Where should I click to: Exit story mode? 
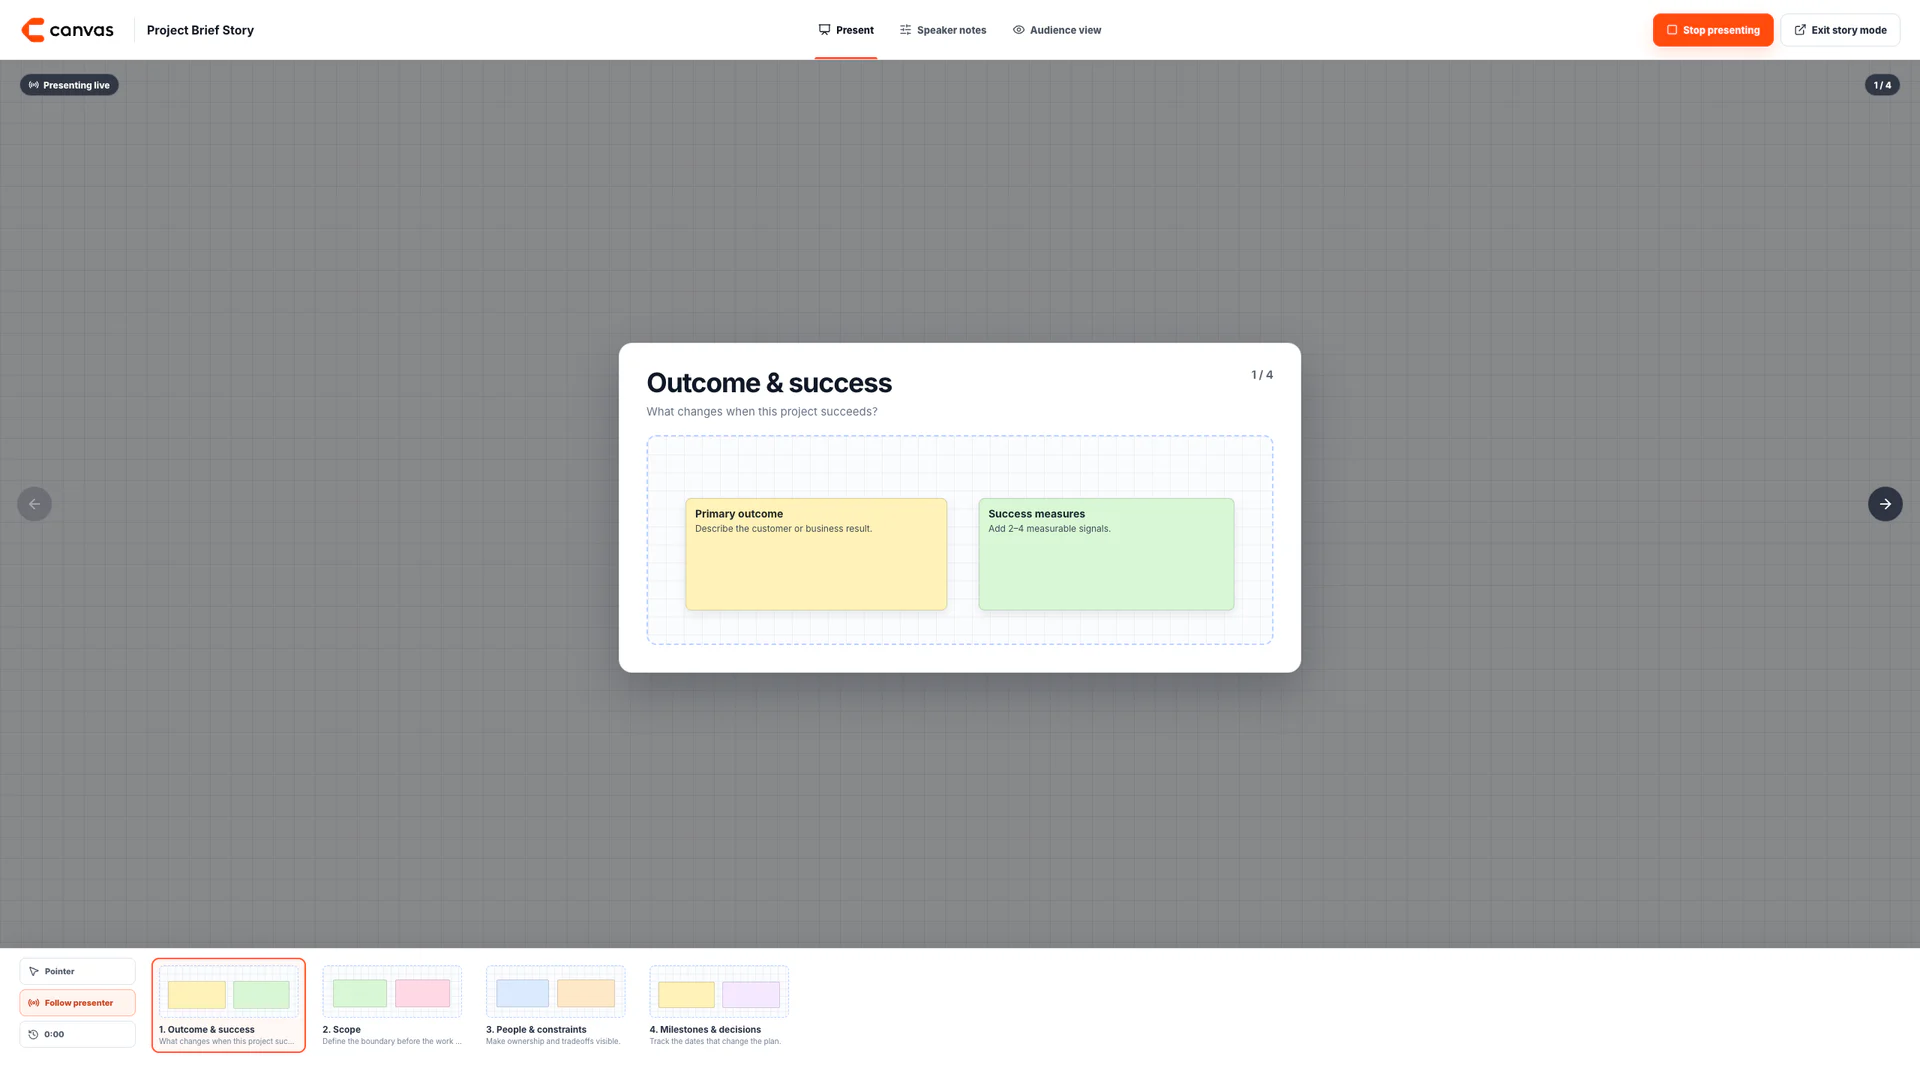[1840, 30]
